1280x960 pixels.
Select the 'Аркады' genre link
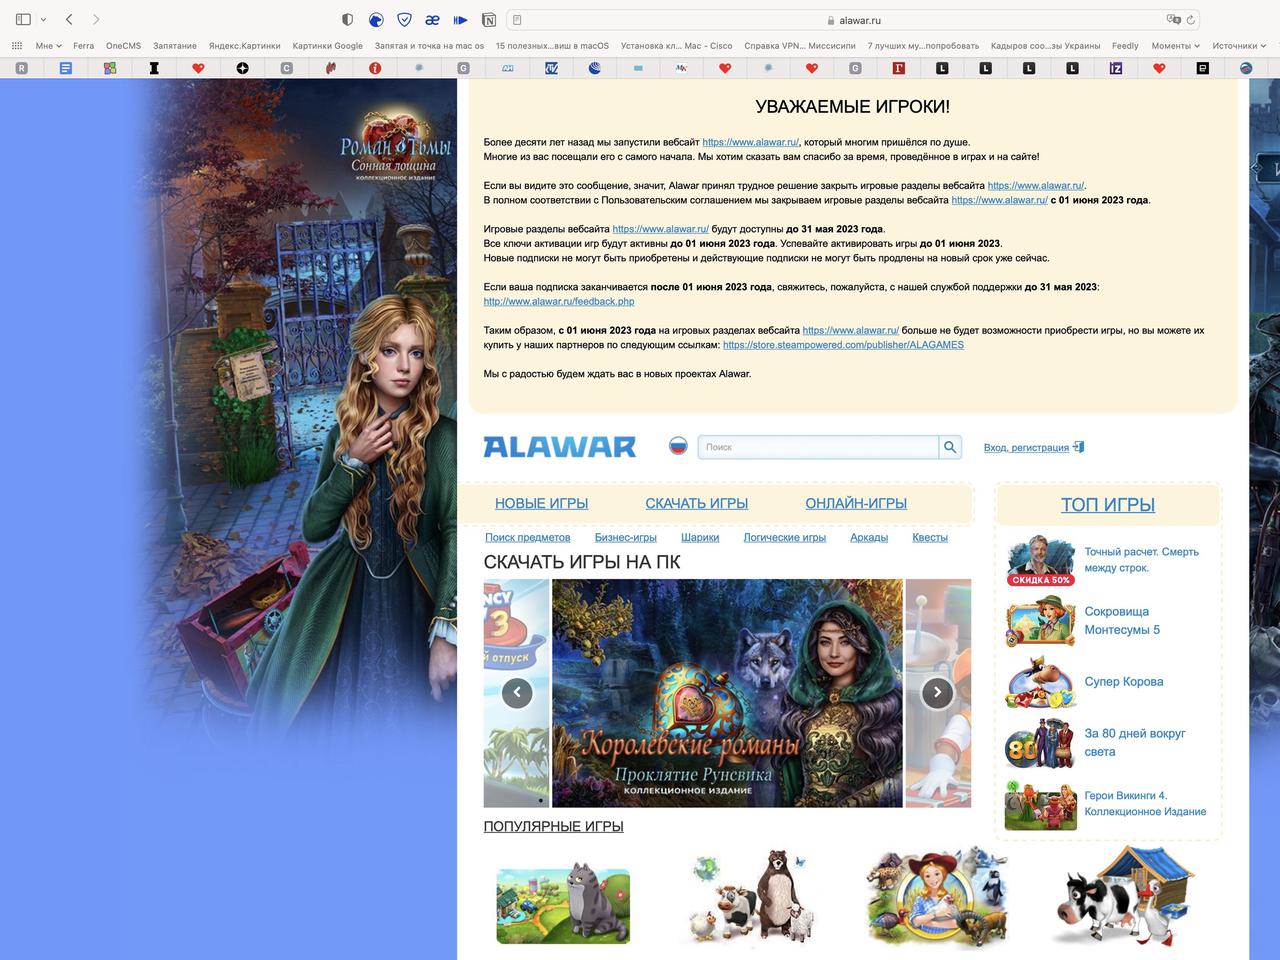pyautogui.click(x=869, y=537)
